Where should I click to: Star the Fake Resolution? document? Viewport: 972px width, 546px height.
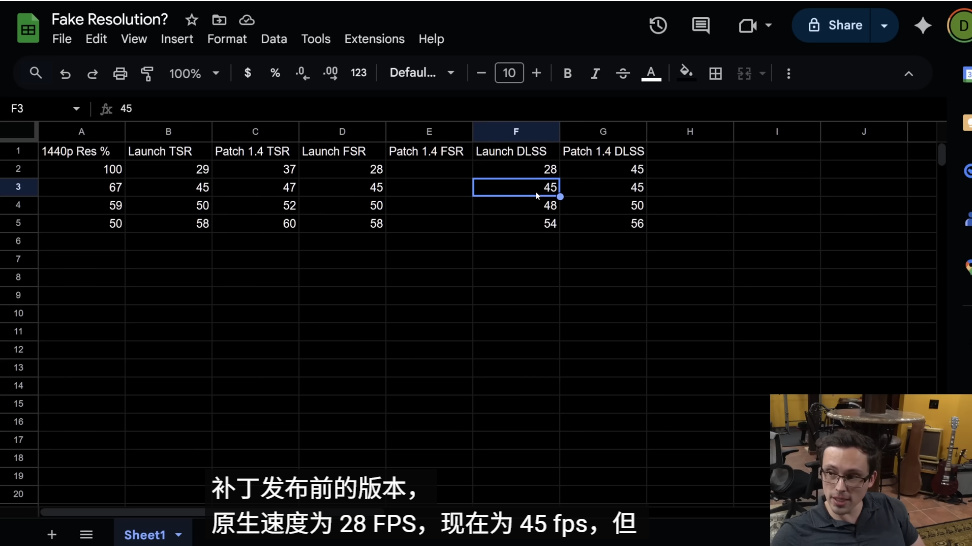192,20
